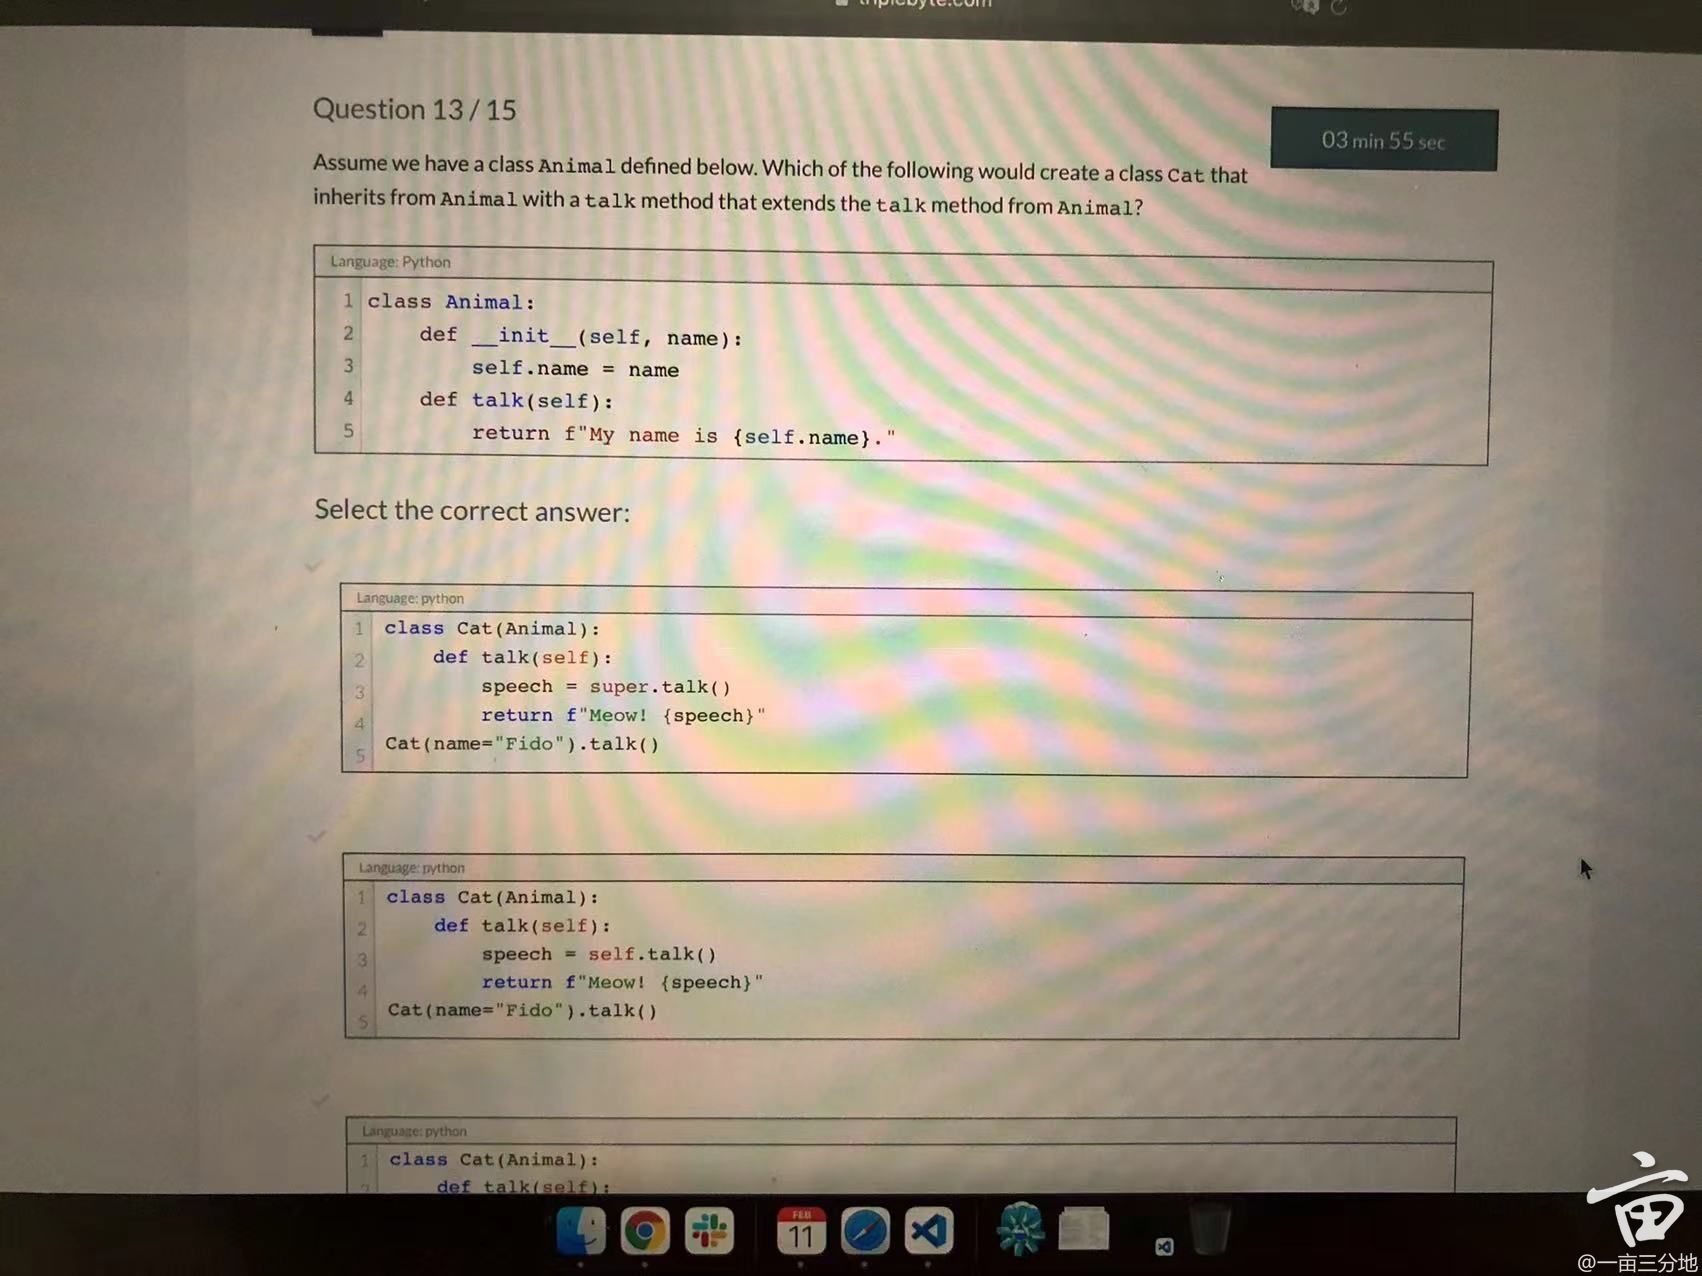The image size is (1702, 1276).
Task: Select first answer using super.talk()
Action: point(314,566)
